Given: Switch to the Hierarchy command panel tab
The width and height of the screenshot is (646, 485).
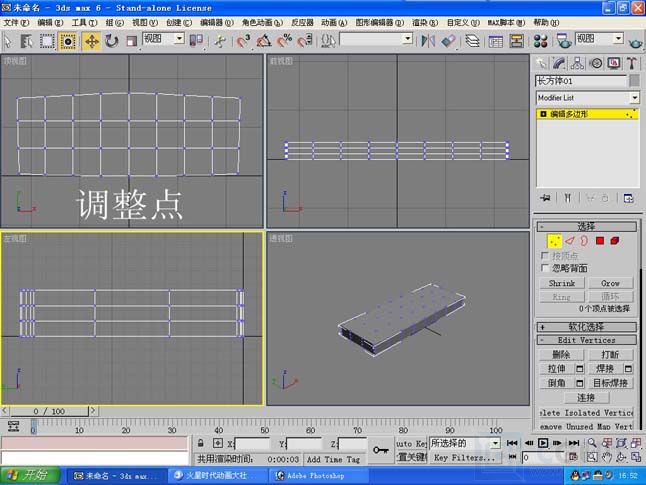Looking at the screenshot, I should point(577,63).
